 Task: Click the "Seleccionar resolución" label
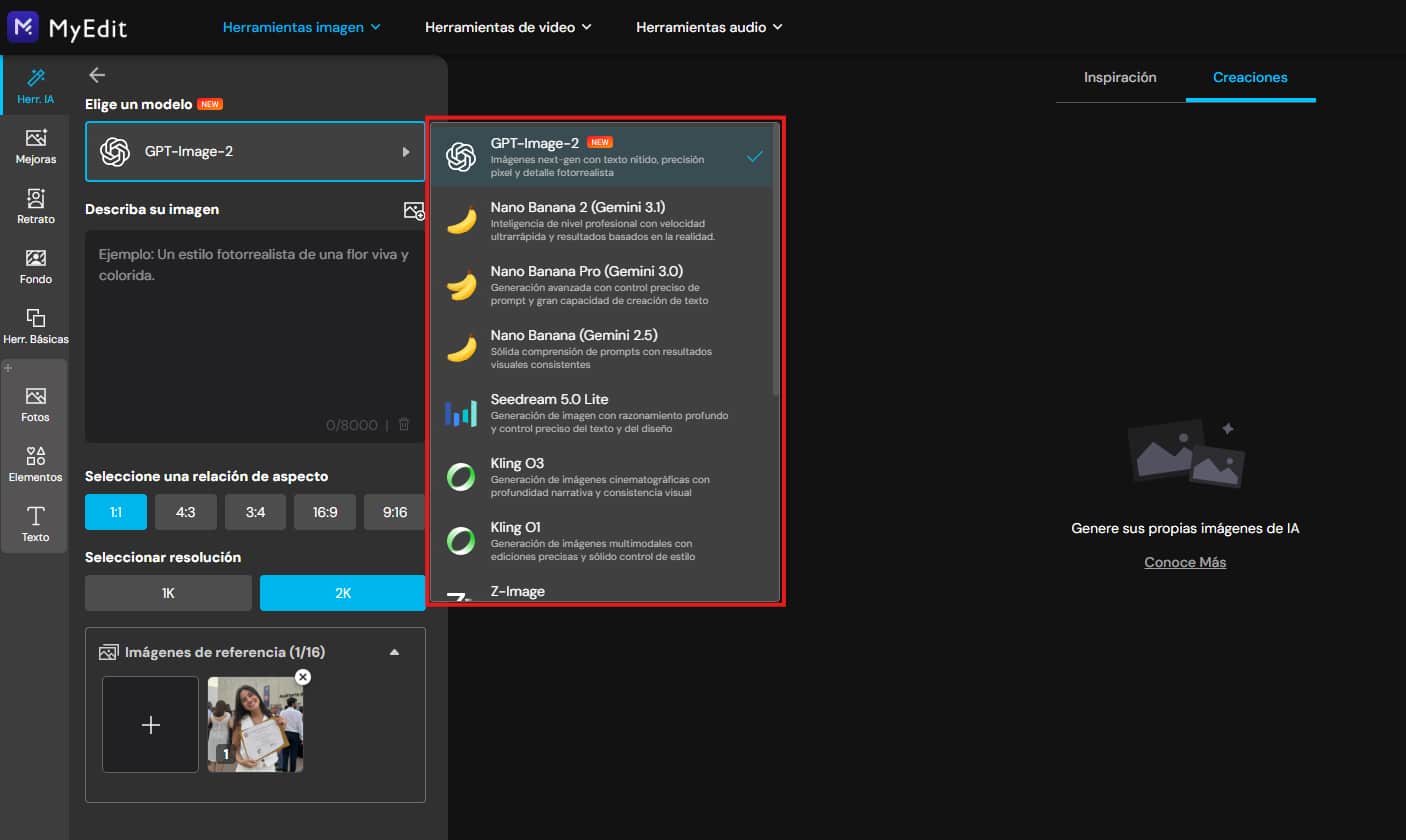[163, 557]
